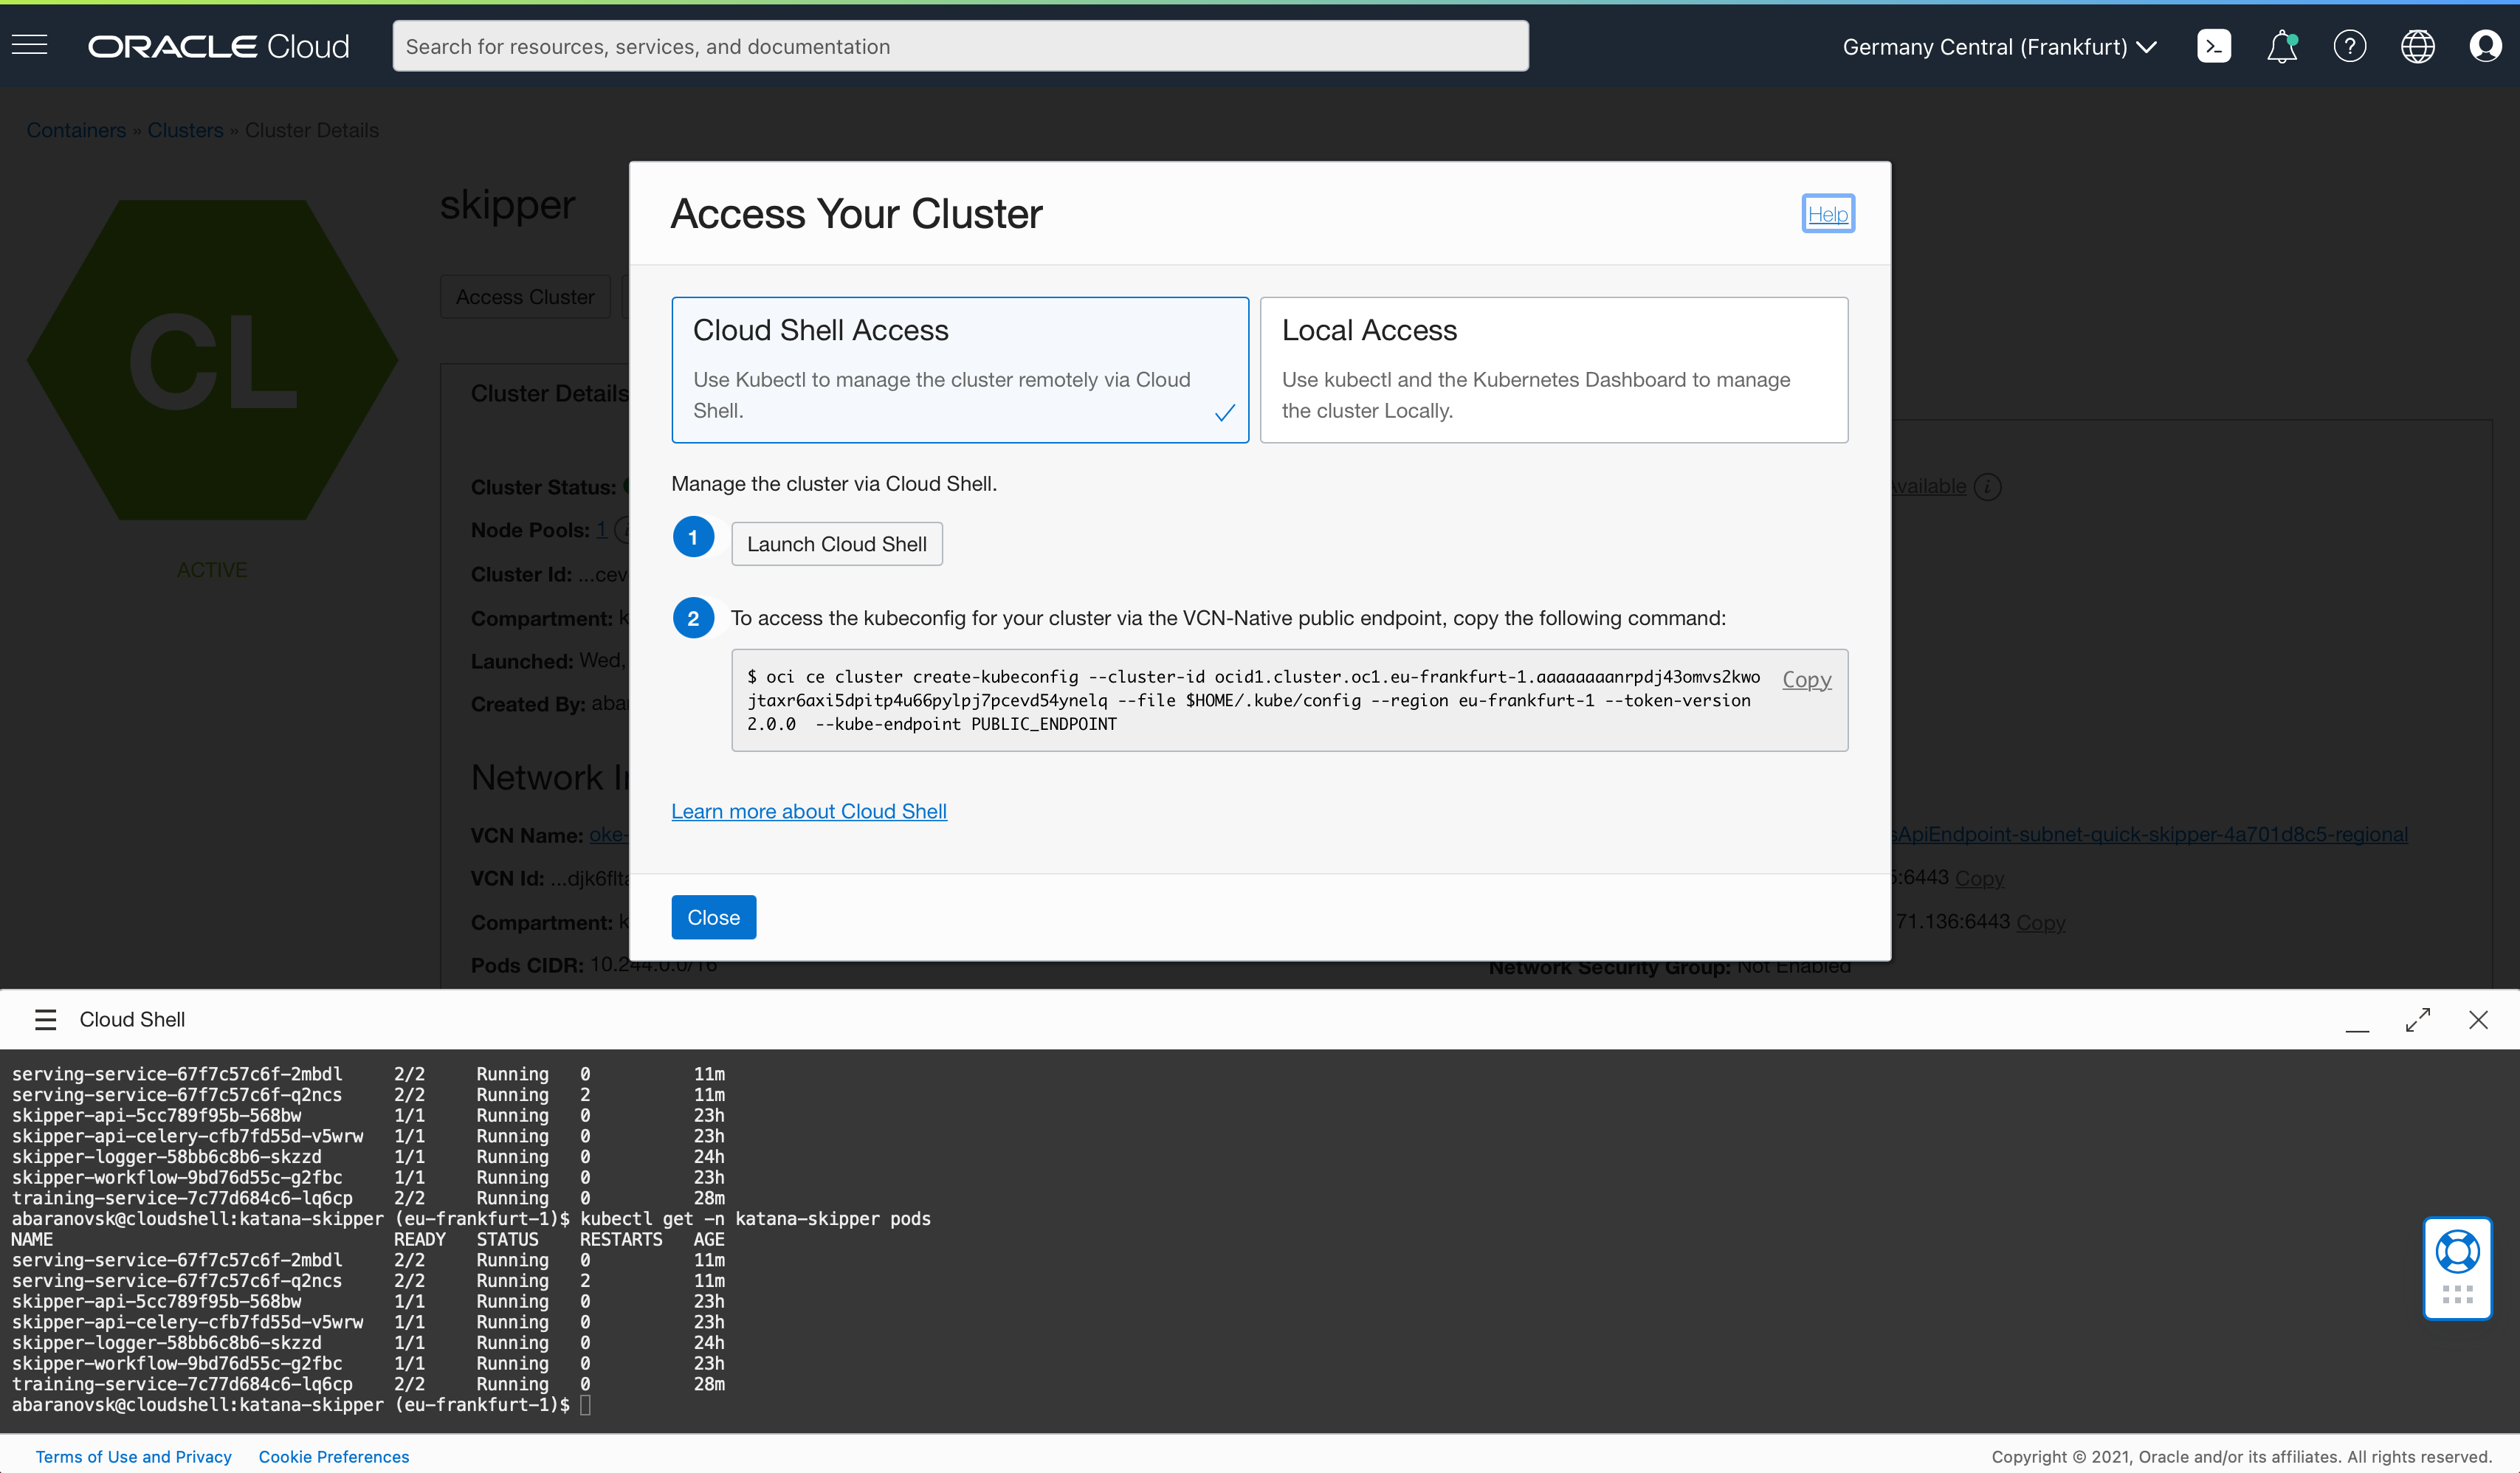This screenshot has width=2520, height=1473.
Task: Copy the private endpoint ending :6443
Action: click(1979, 878)
